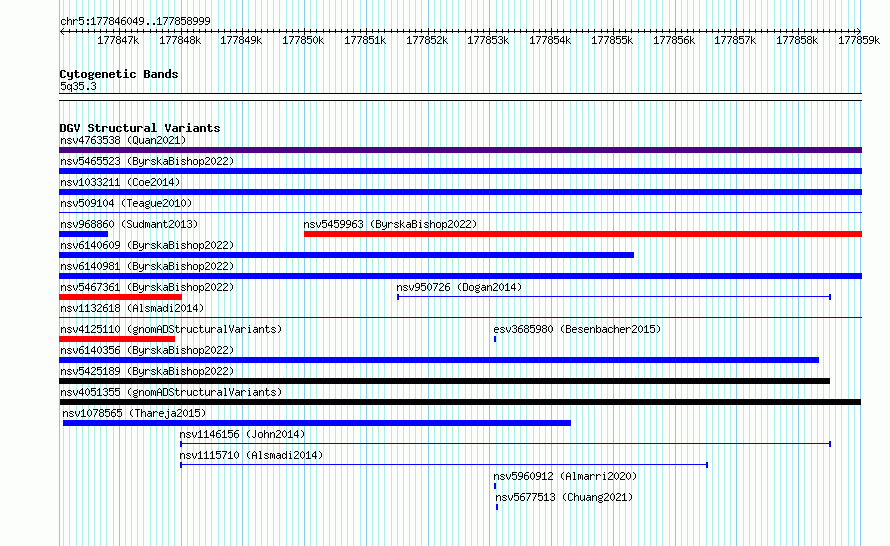
Task: Click ruler position 177852k
Action: [427, 40]
